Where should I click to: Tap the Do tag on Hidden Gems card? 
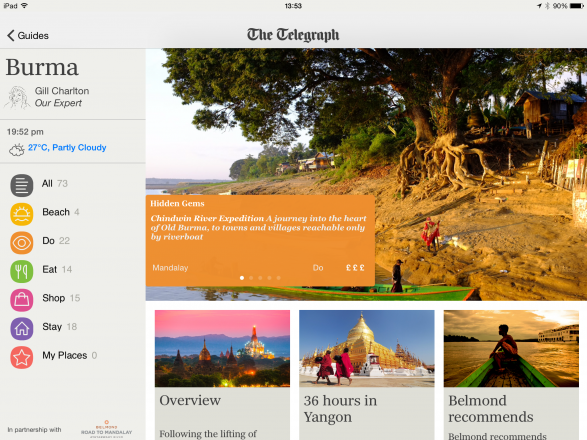click(x=318, y=268)
